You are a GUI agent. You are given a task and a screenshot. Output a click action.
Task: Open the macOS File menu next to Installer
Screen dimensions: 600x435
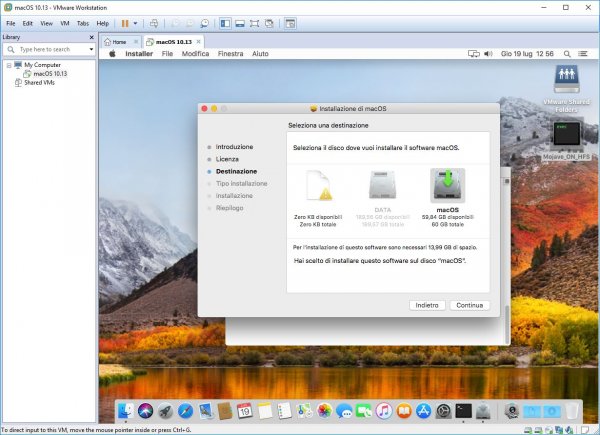167,54
